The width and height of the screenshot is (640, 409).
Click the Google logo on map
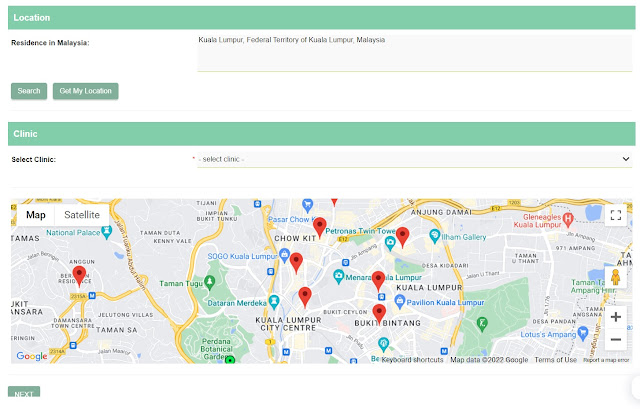32,356
